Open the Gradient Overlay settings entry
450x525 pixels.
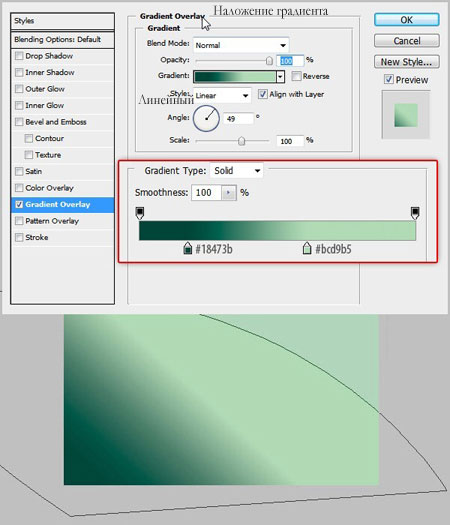[x=58, y=204]
